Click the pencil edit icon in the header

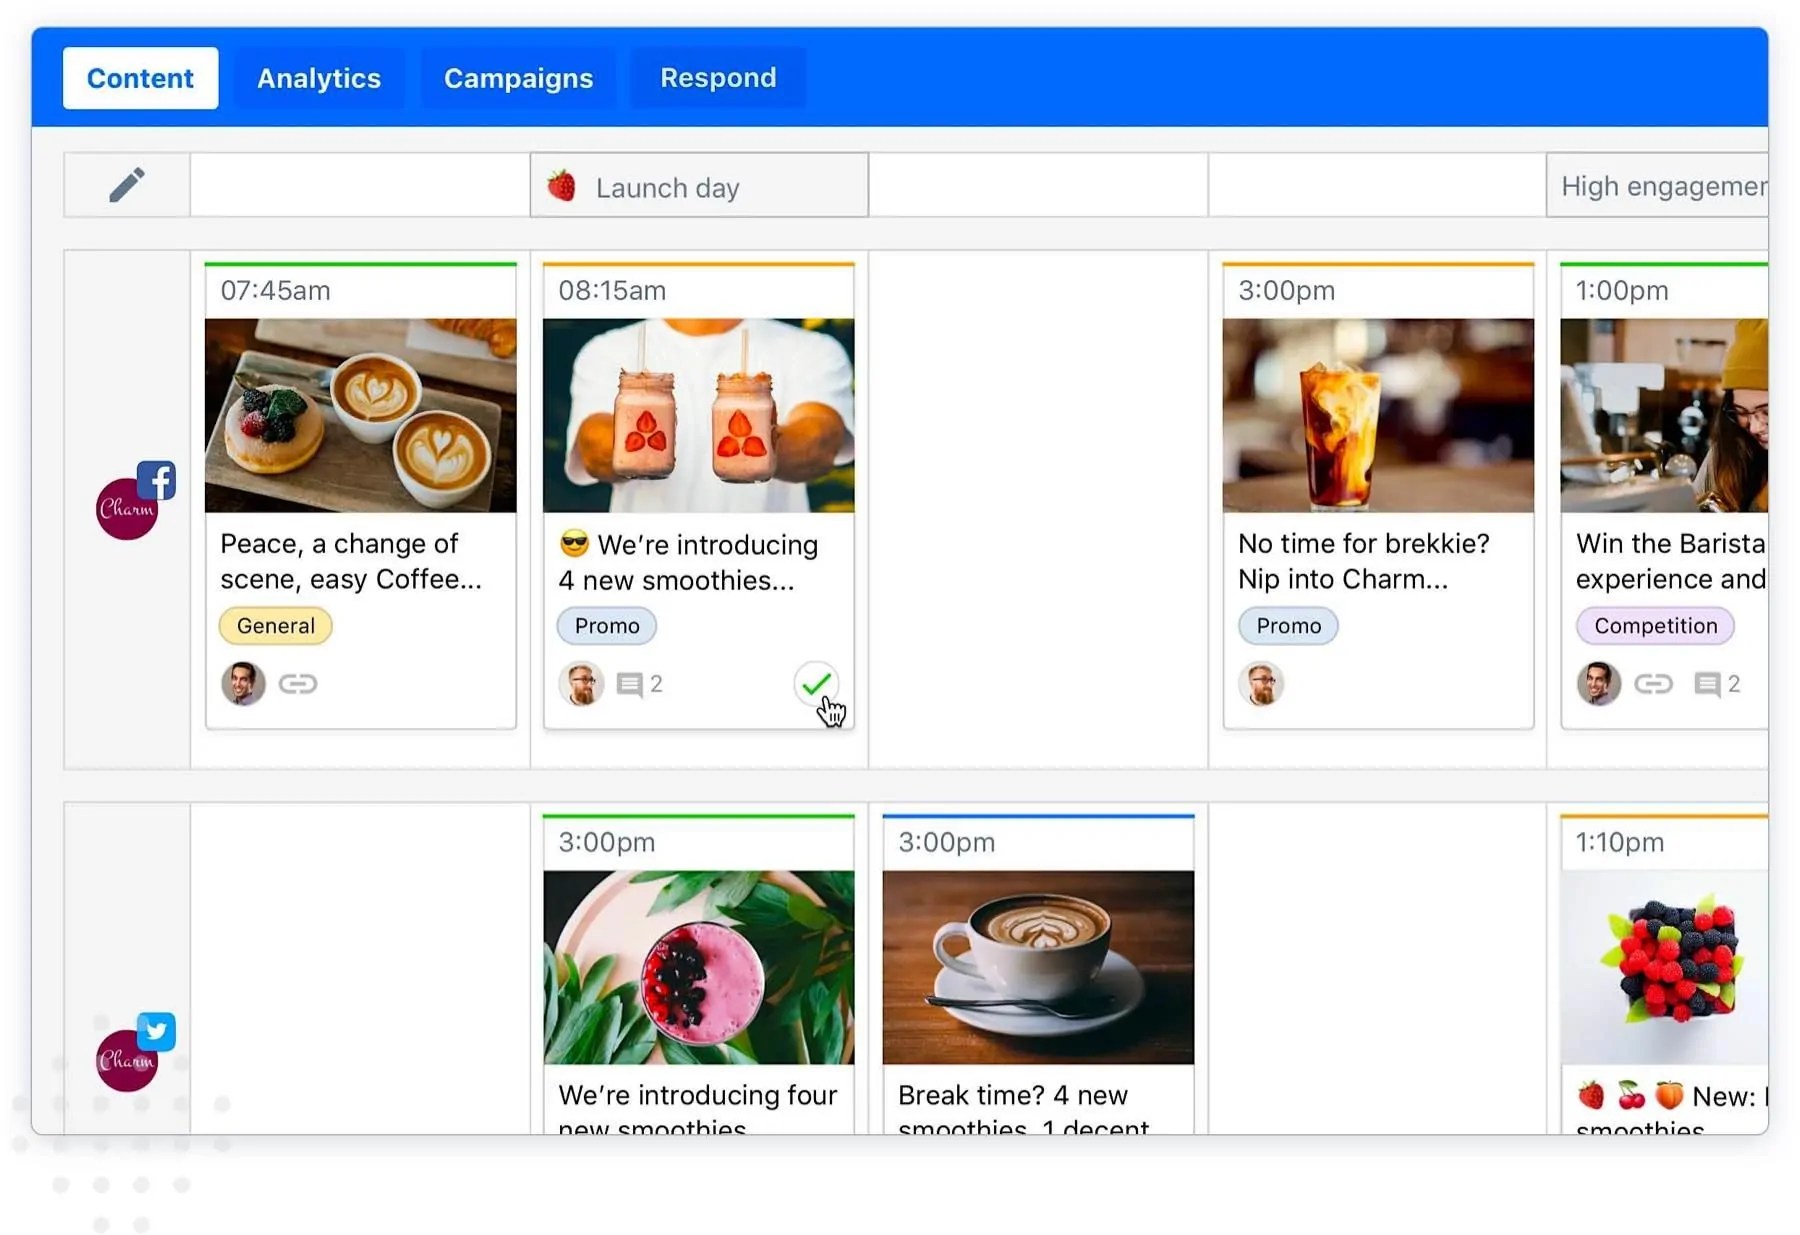tap(127, 184)
